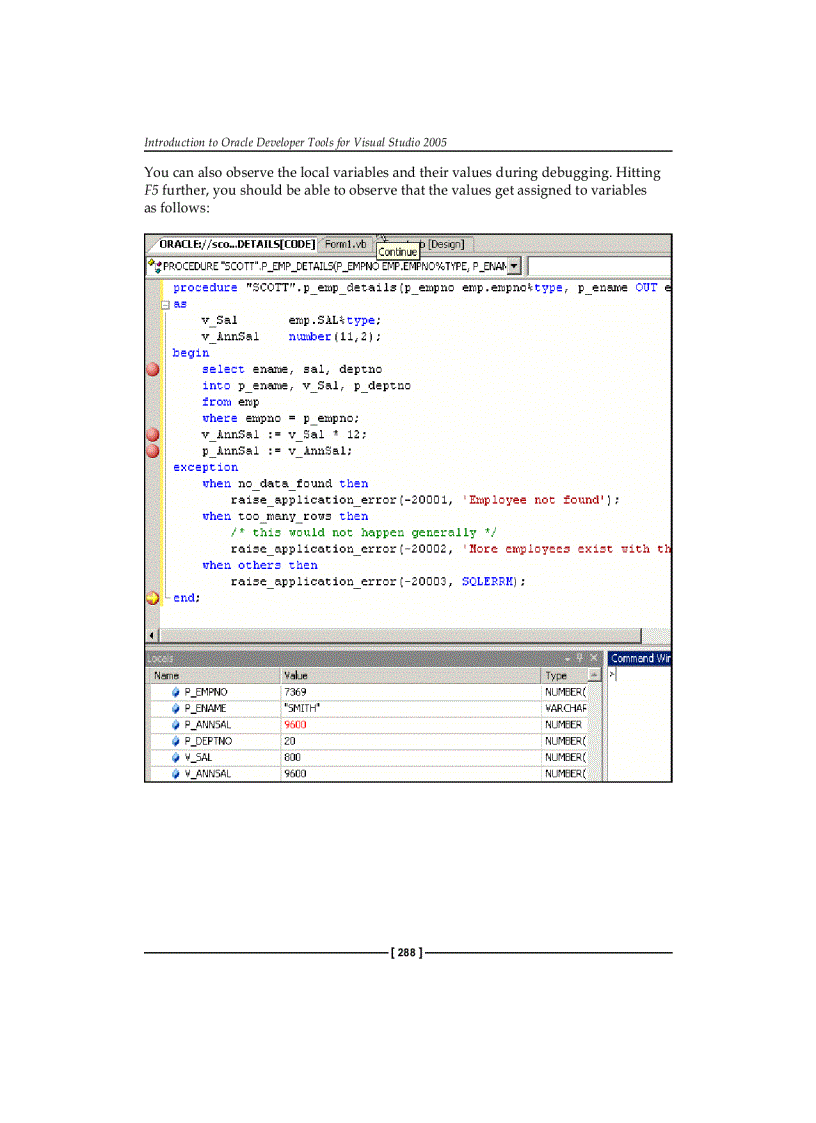Screen dimensions: 816x1123
Task: Toggle the breakpoint beside the select statement
Action: click(152, 368)
